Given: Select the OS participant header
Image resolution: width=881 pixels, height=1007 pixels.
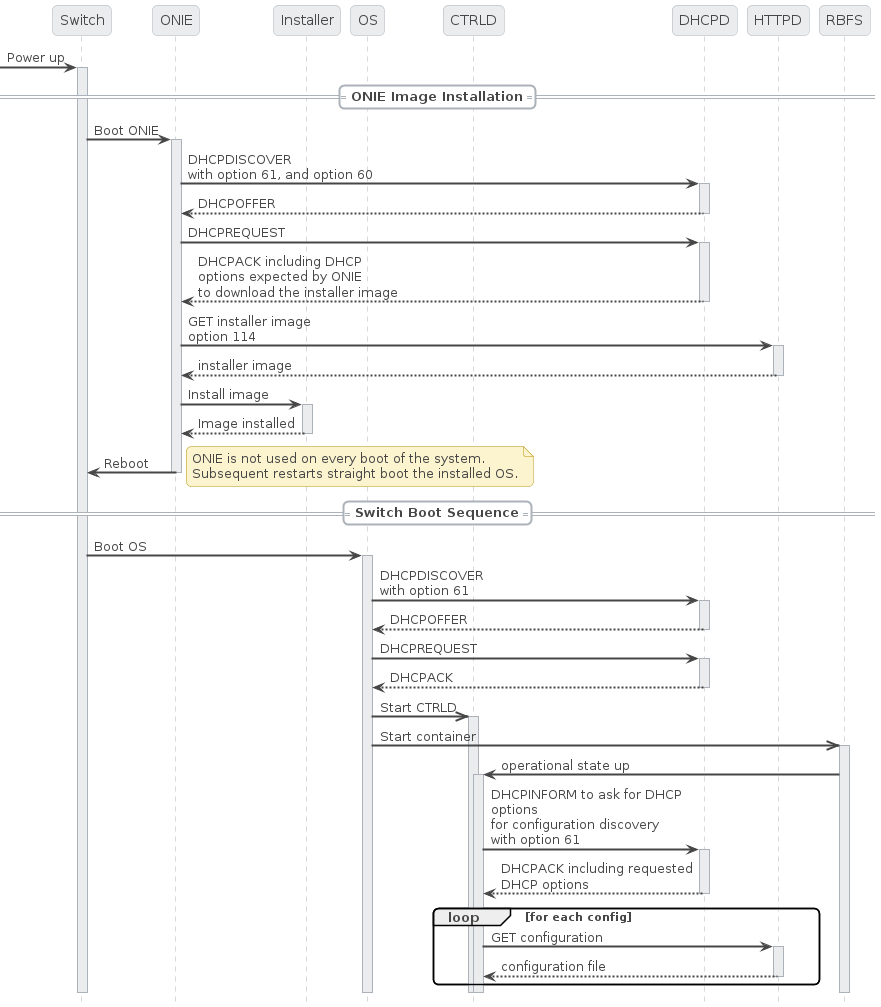Looking at the screenshot, I should [x=367, y=20].
